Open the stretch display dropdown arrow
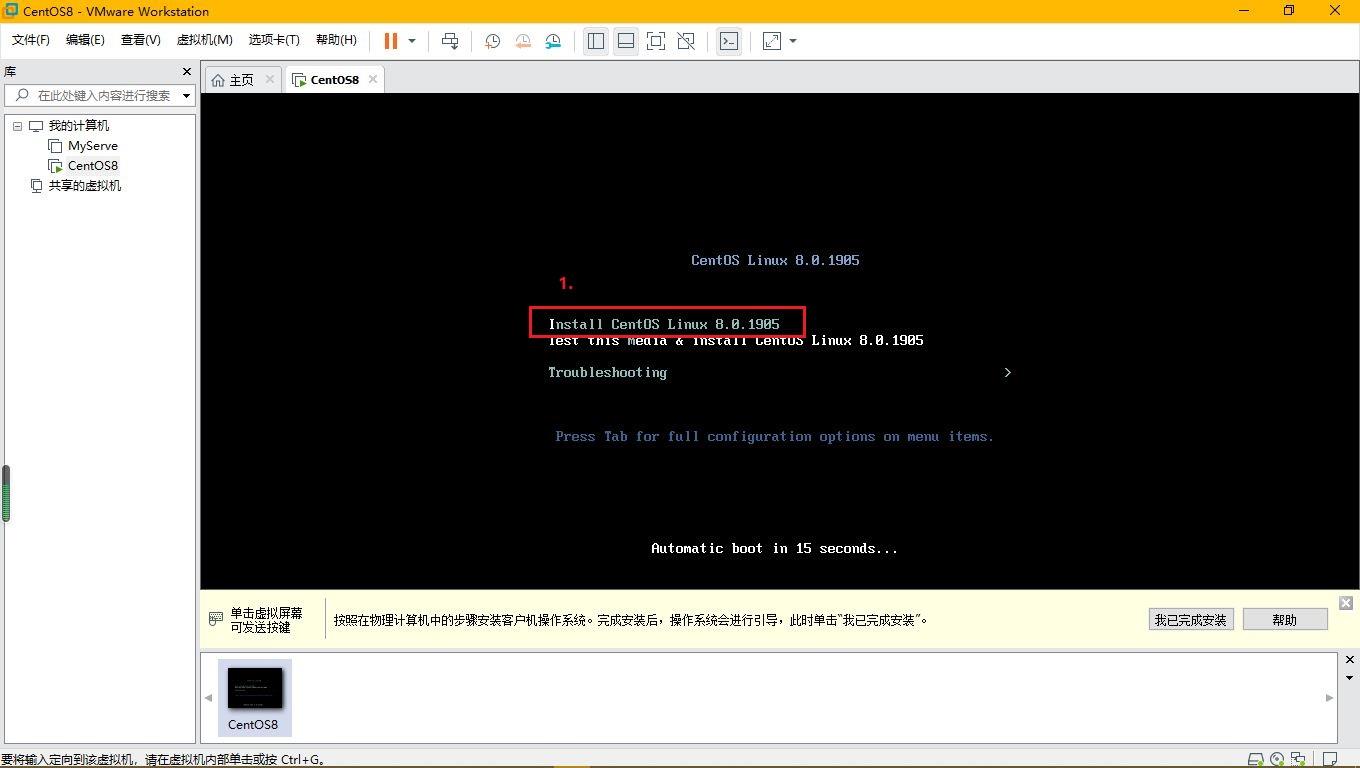The width and height of the screenshot is (1360, 768). point(793,41)
